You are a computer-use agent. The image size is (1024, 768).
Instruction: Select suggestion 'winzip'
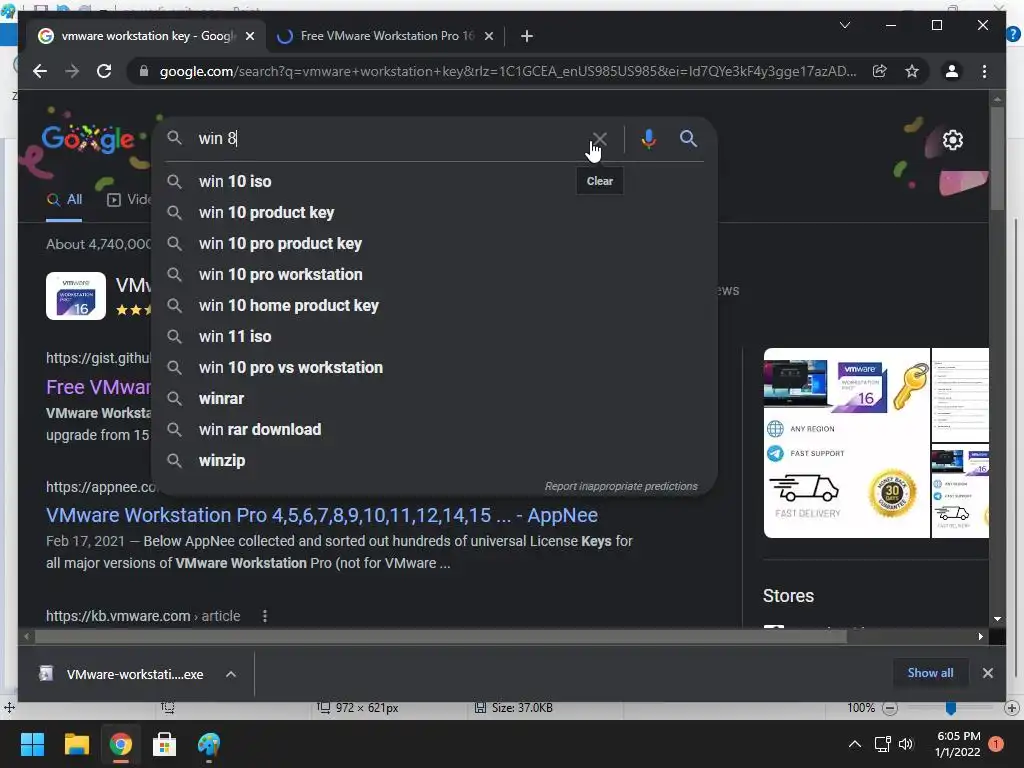pyautogui.click(x=434, y=460)
